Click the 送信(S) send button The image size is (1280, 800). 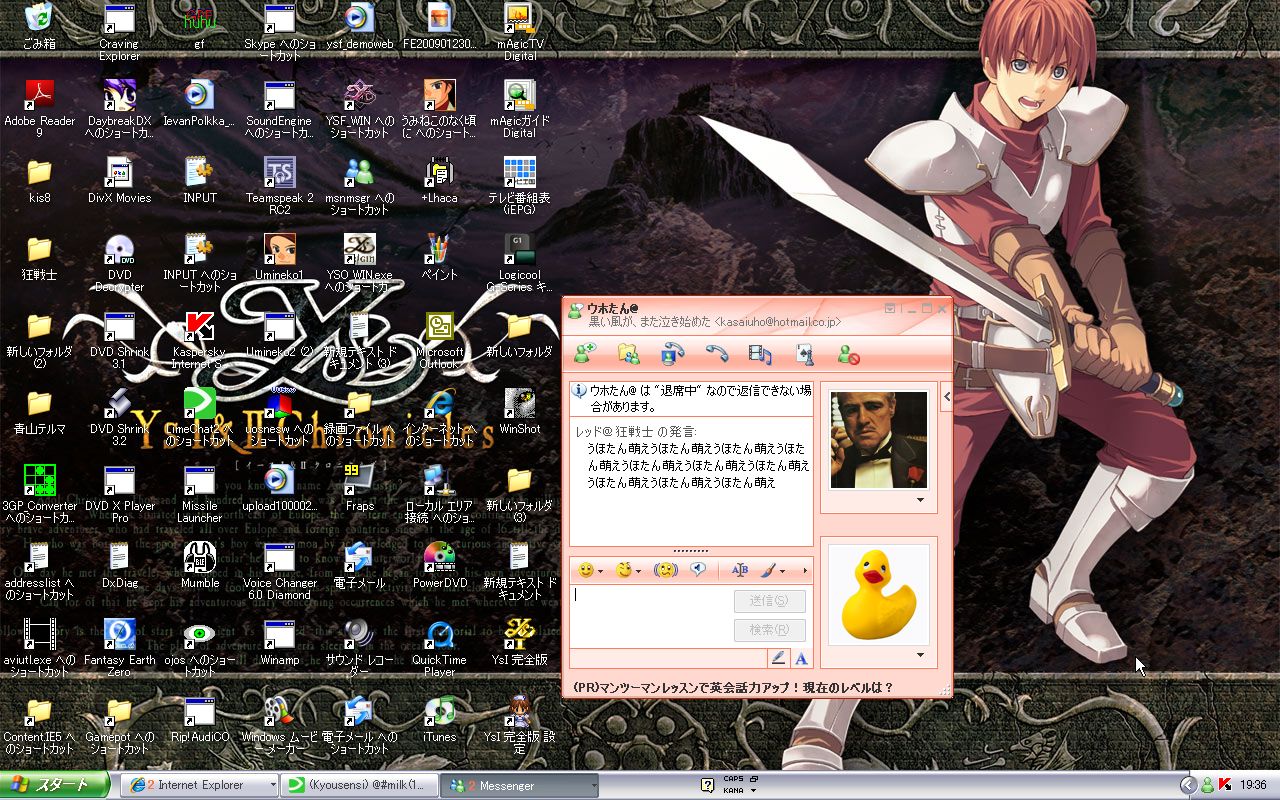(x=769, y=601)
